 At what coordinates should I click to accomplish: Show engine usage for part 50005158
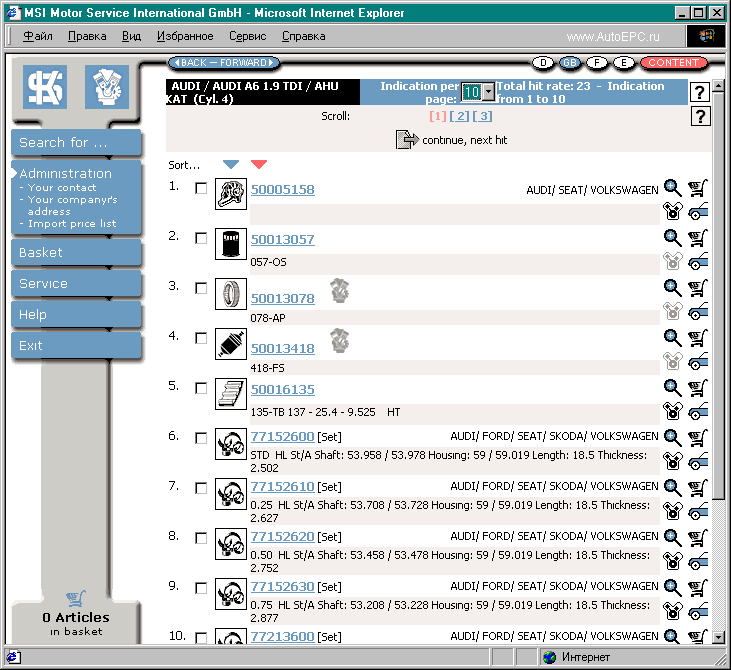tap(672, 211)
